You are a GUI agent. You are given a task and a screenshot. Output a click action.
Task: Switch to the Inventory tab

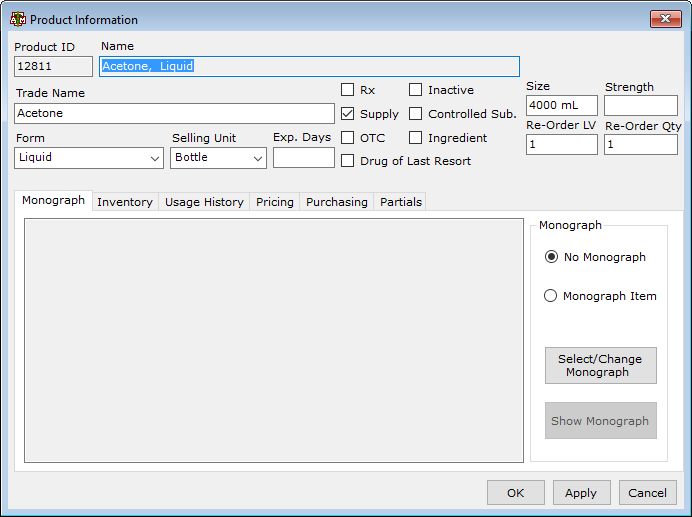[x=125, y=202]
